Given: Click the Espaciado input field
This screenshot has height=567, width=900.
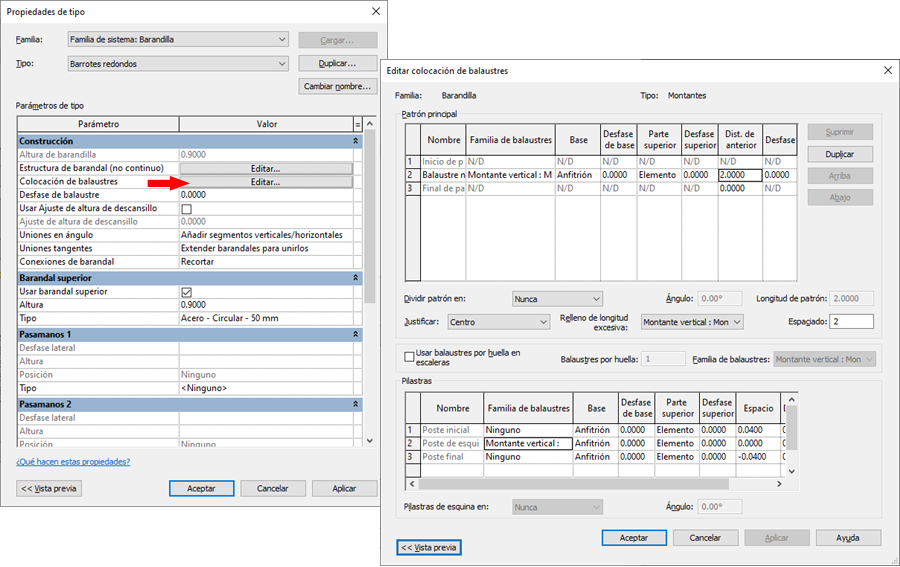Looking at the screenshot, I should pos(851,322).
